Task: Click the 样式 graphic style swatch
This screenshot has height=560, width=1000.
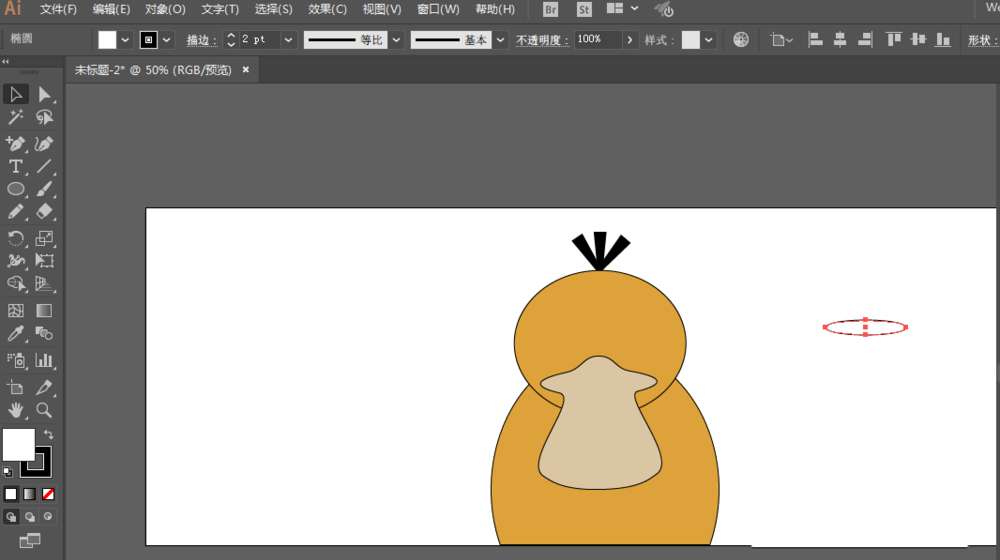Action: pyautogui.click(x=691, y=40)
